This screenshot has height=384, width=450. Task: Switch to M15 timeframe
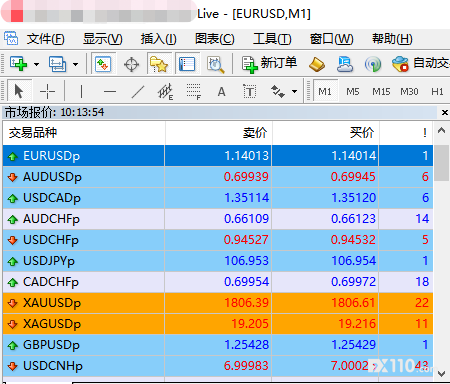tap(381, 91)
